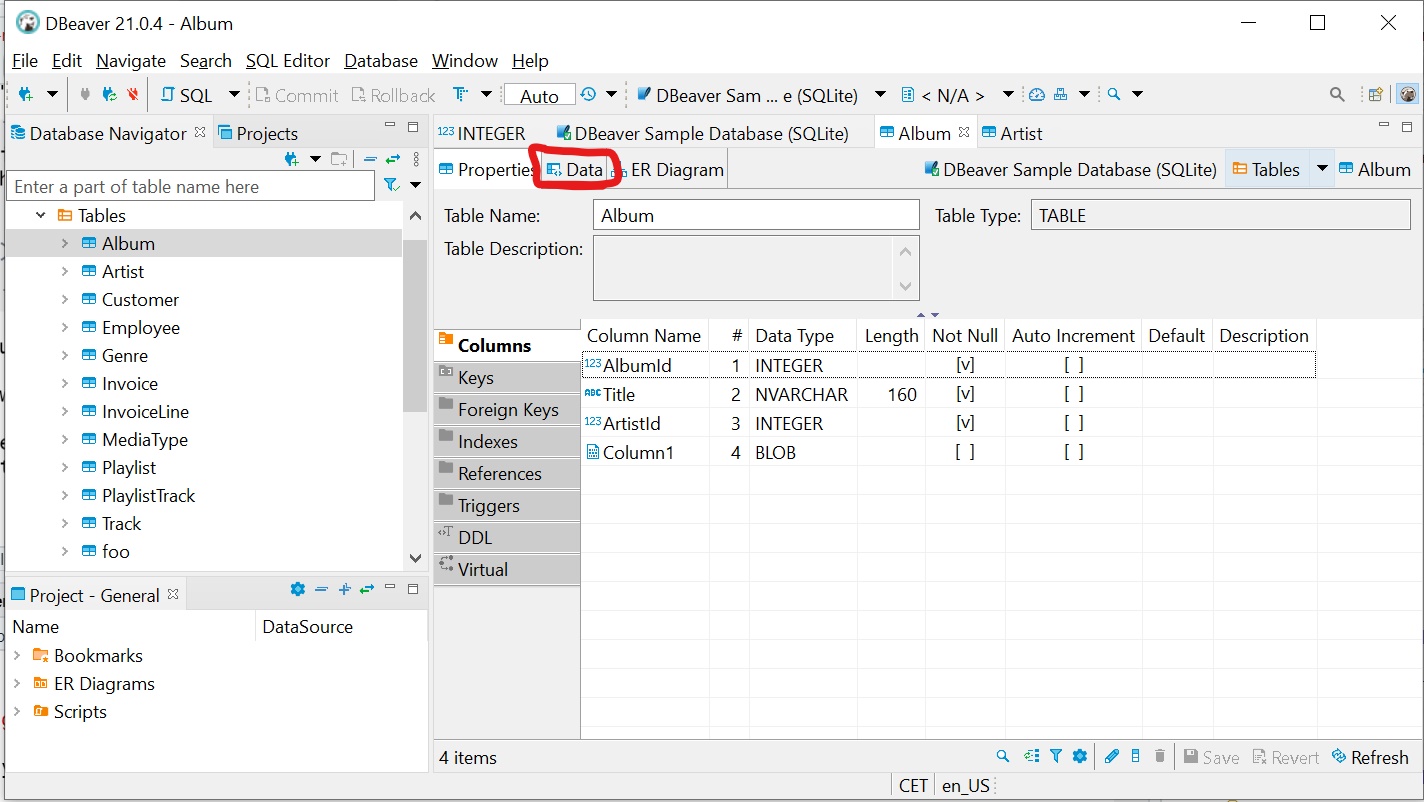
Task: Click the trash delete icon in bottom toolbar
Action: coord(1160,757)
